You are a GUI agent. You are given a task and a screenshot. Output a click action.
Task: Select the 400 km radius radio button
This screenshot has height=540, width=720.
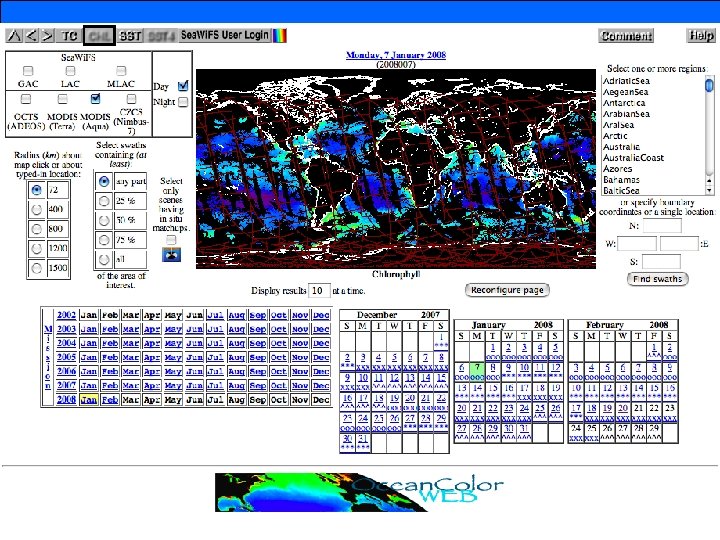pyautogui.click(x=36, y=209)
